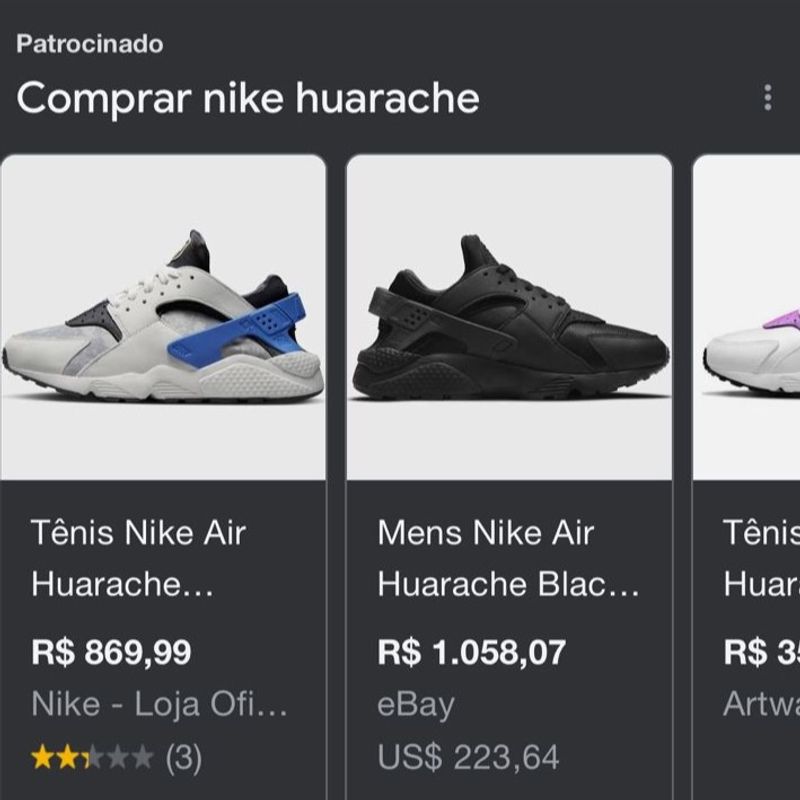Tap the US$ 223,64 converted price
Viewport: 800px width, 800px height.
468,757
